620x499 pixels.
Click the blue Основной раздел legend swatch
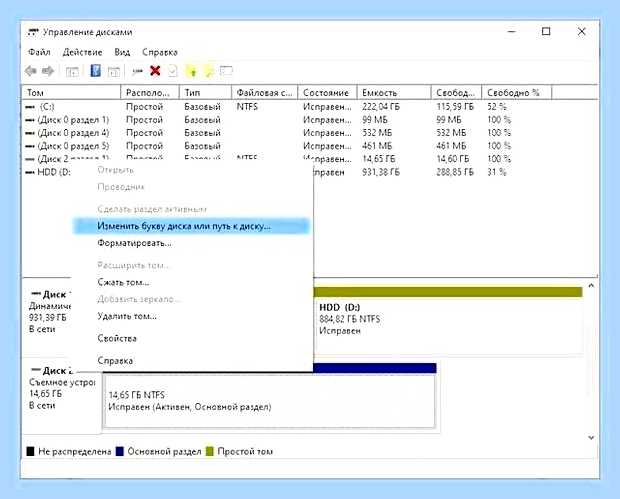pyautogui.click(x=120, y=451)
